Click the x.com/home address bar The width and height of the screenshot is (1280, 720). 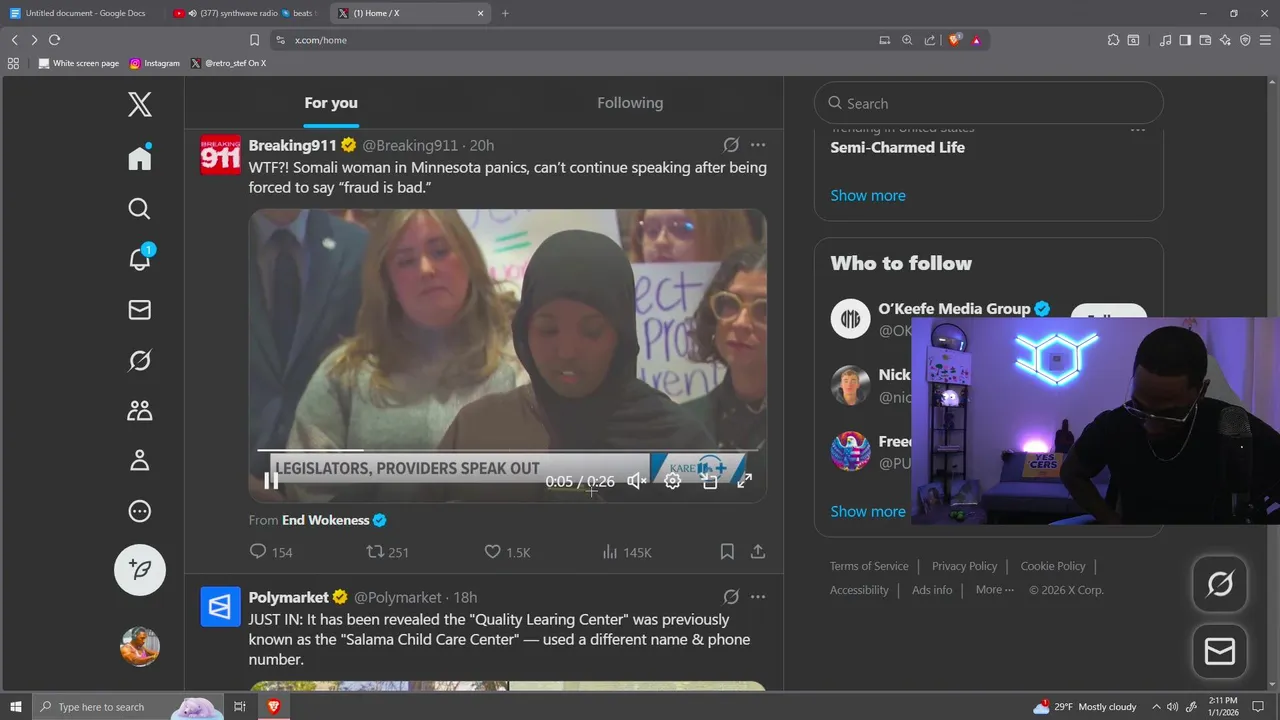[x=570, y=40]
